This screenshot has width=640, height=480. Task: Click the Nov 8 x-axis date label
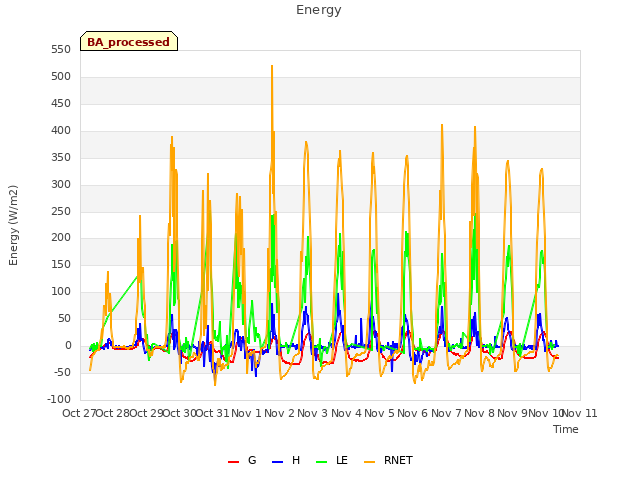pos(480,413)
